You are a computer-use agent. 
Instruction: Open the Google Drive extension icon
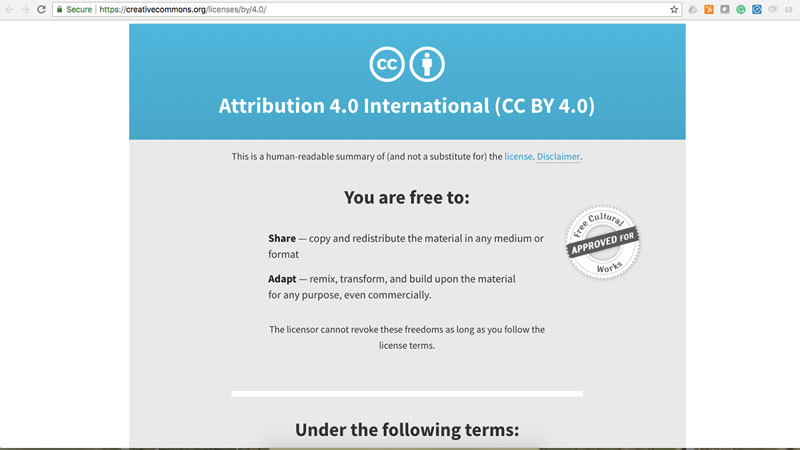pyautogui.click(x=692, y=10)
